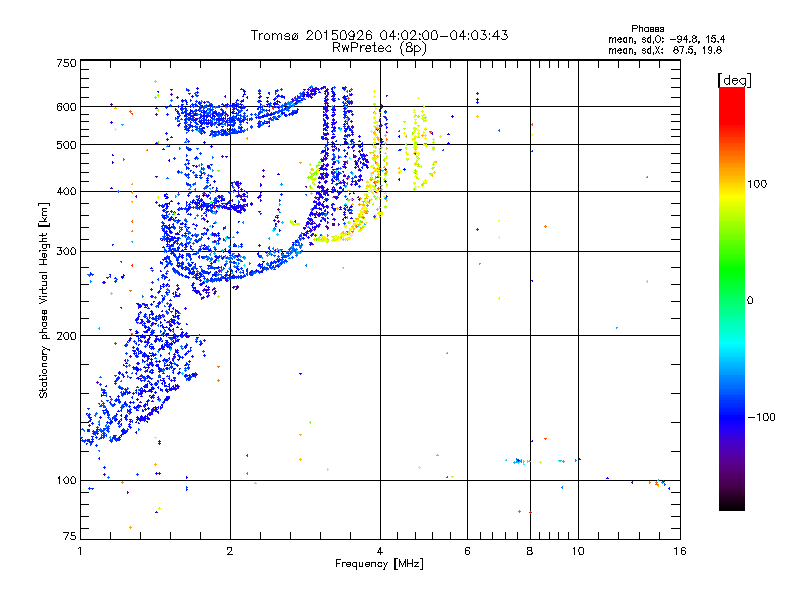Click the colorbar tick label '-100'
Viewport: 800px width, 600px height.
762,417
